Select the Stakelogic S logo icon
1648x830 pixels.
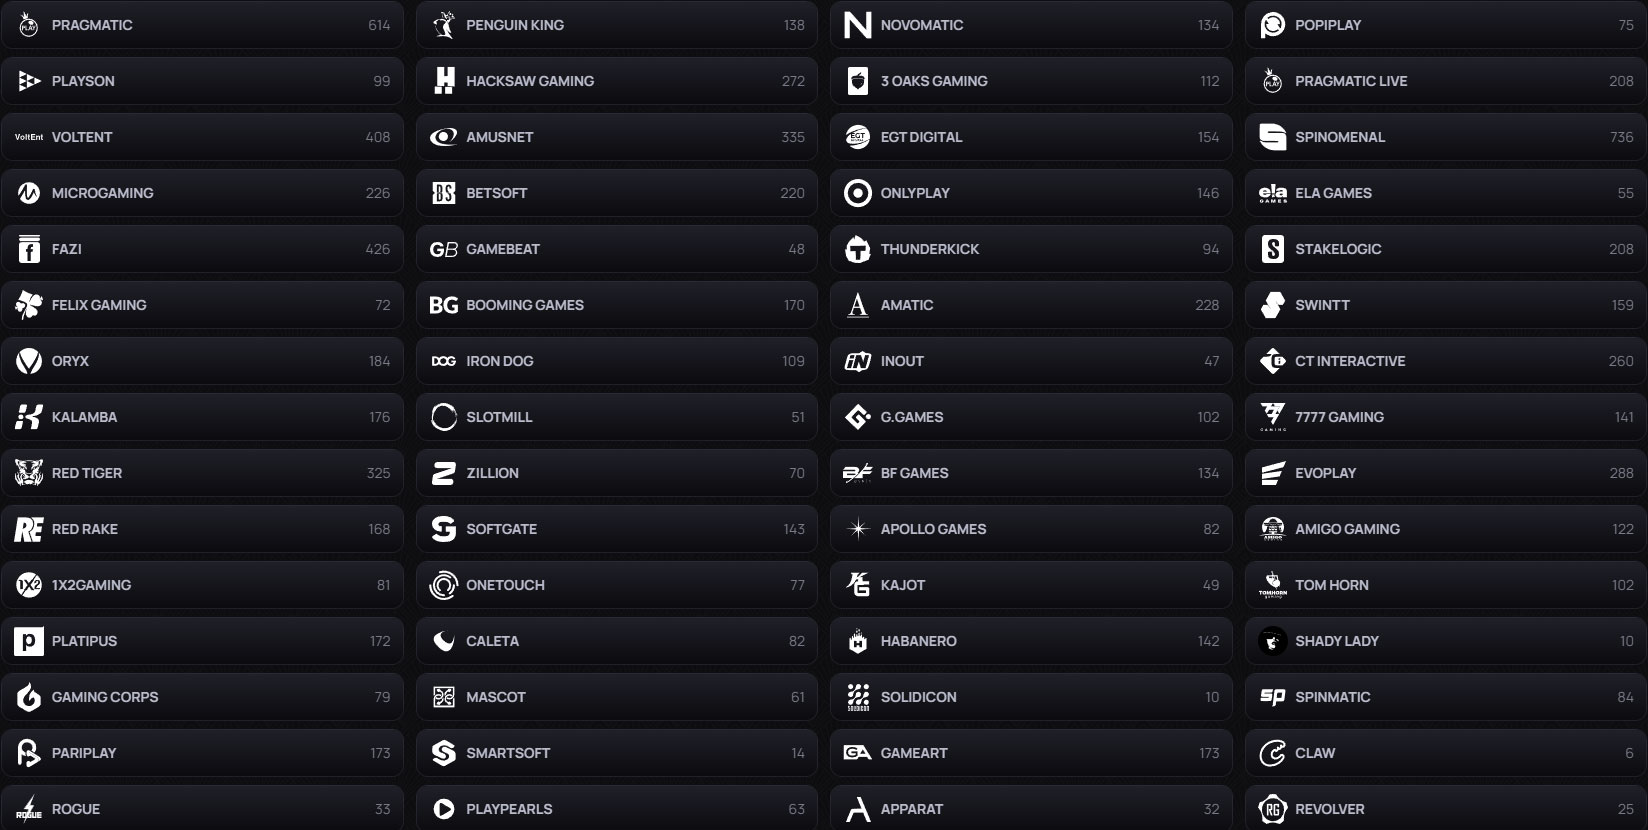click(1273, 249)
